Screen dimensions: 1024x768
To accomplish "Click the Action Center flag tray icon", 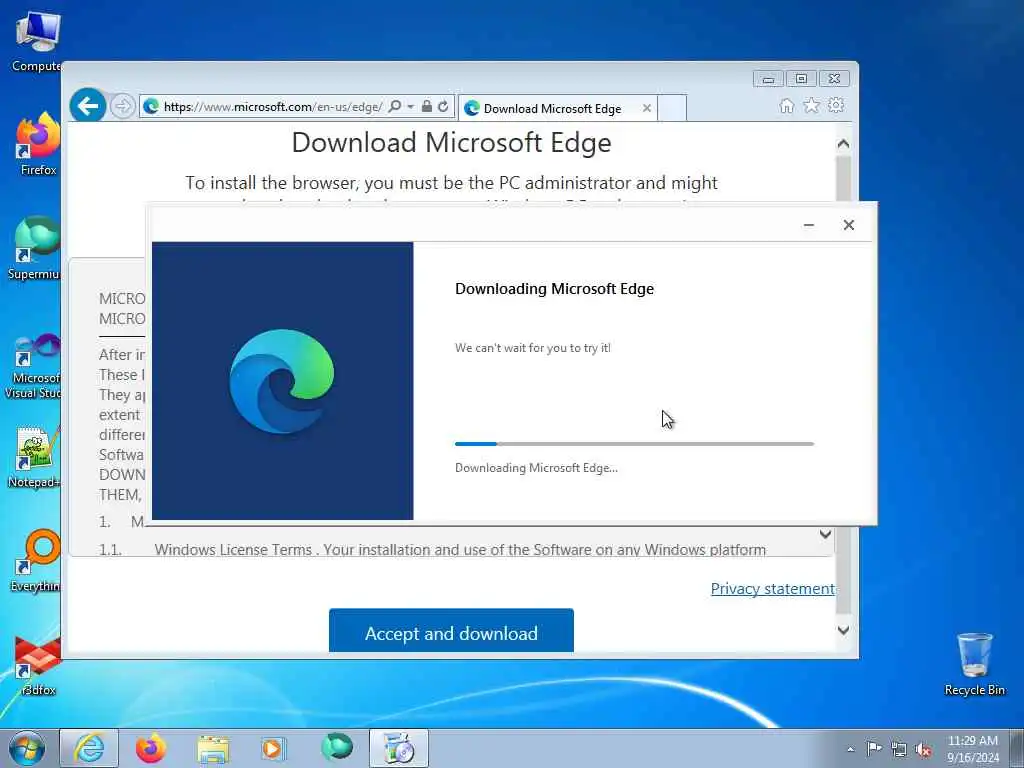I will pos(873,748).
